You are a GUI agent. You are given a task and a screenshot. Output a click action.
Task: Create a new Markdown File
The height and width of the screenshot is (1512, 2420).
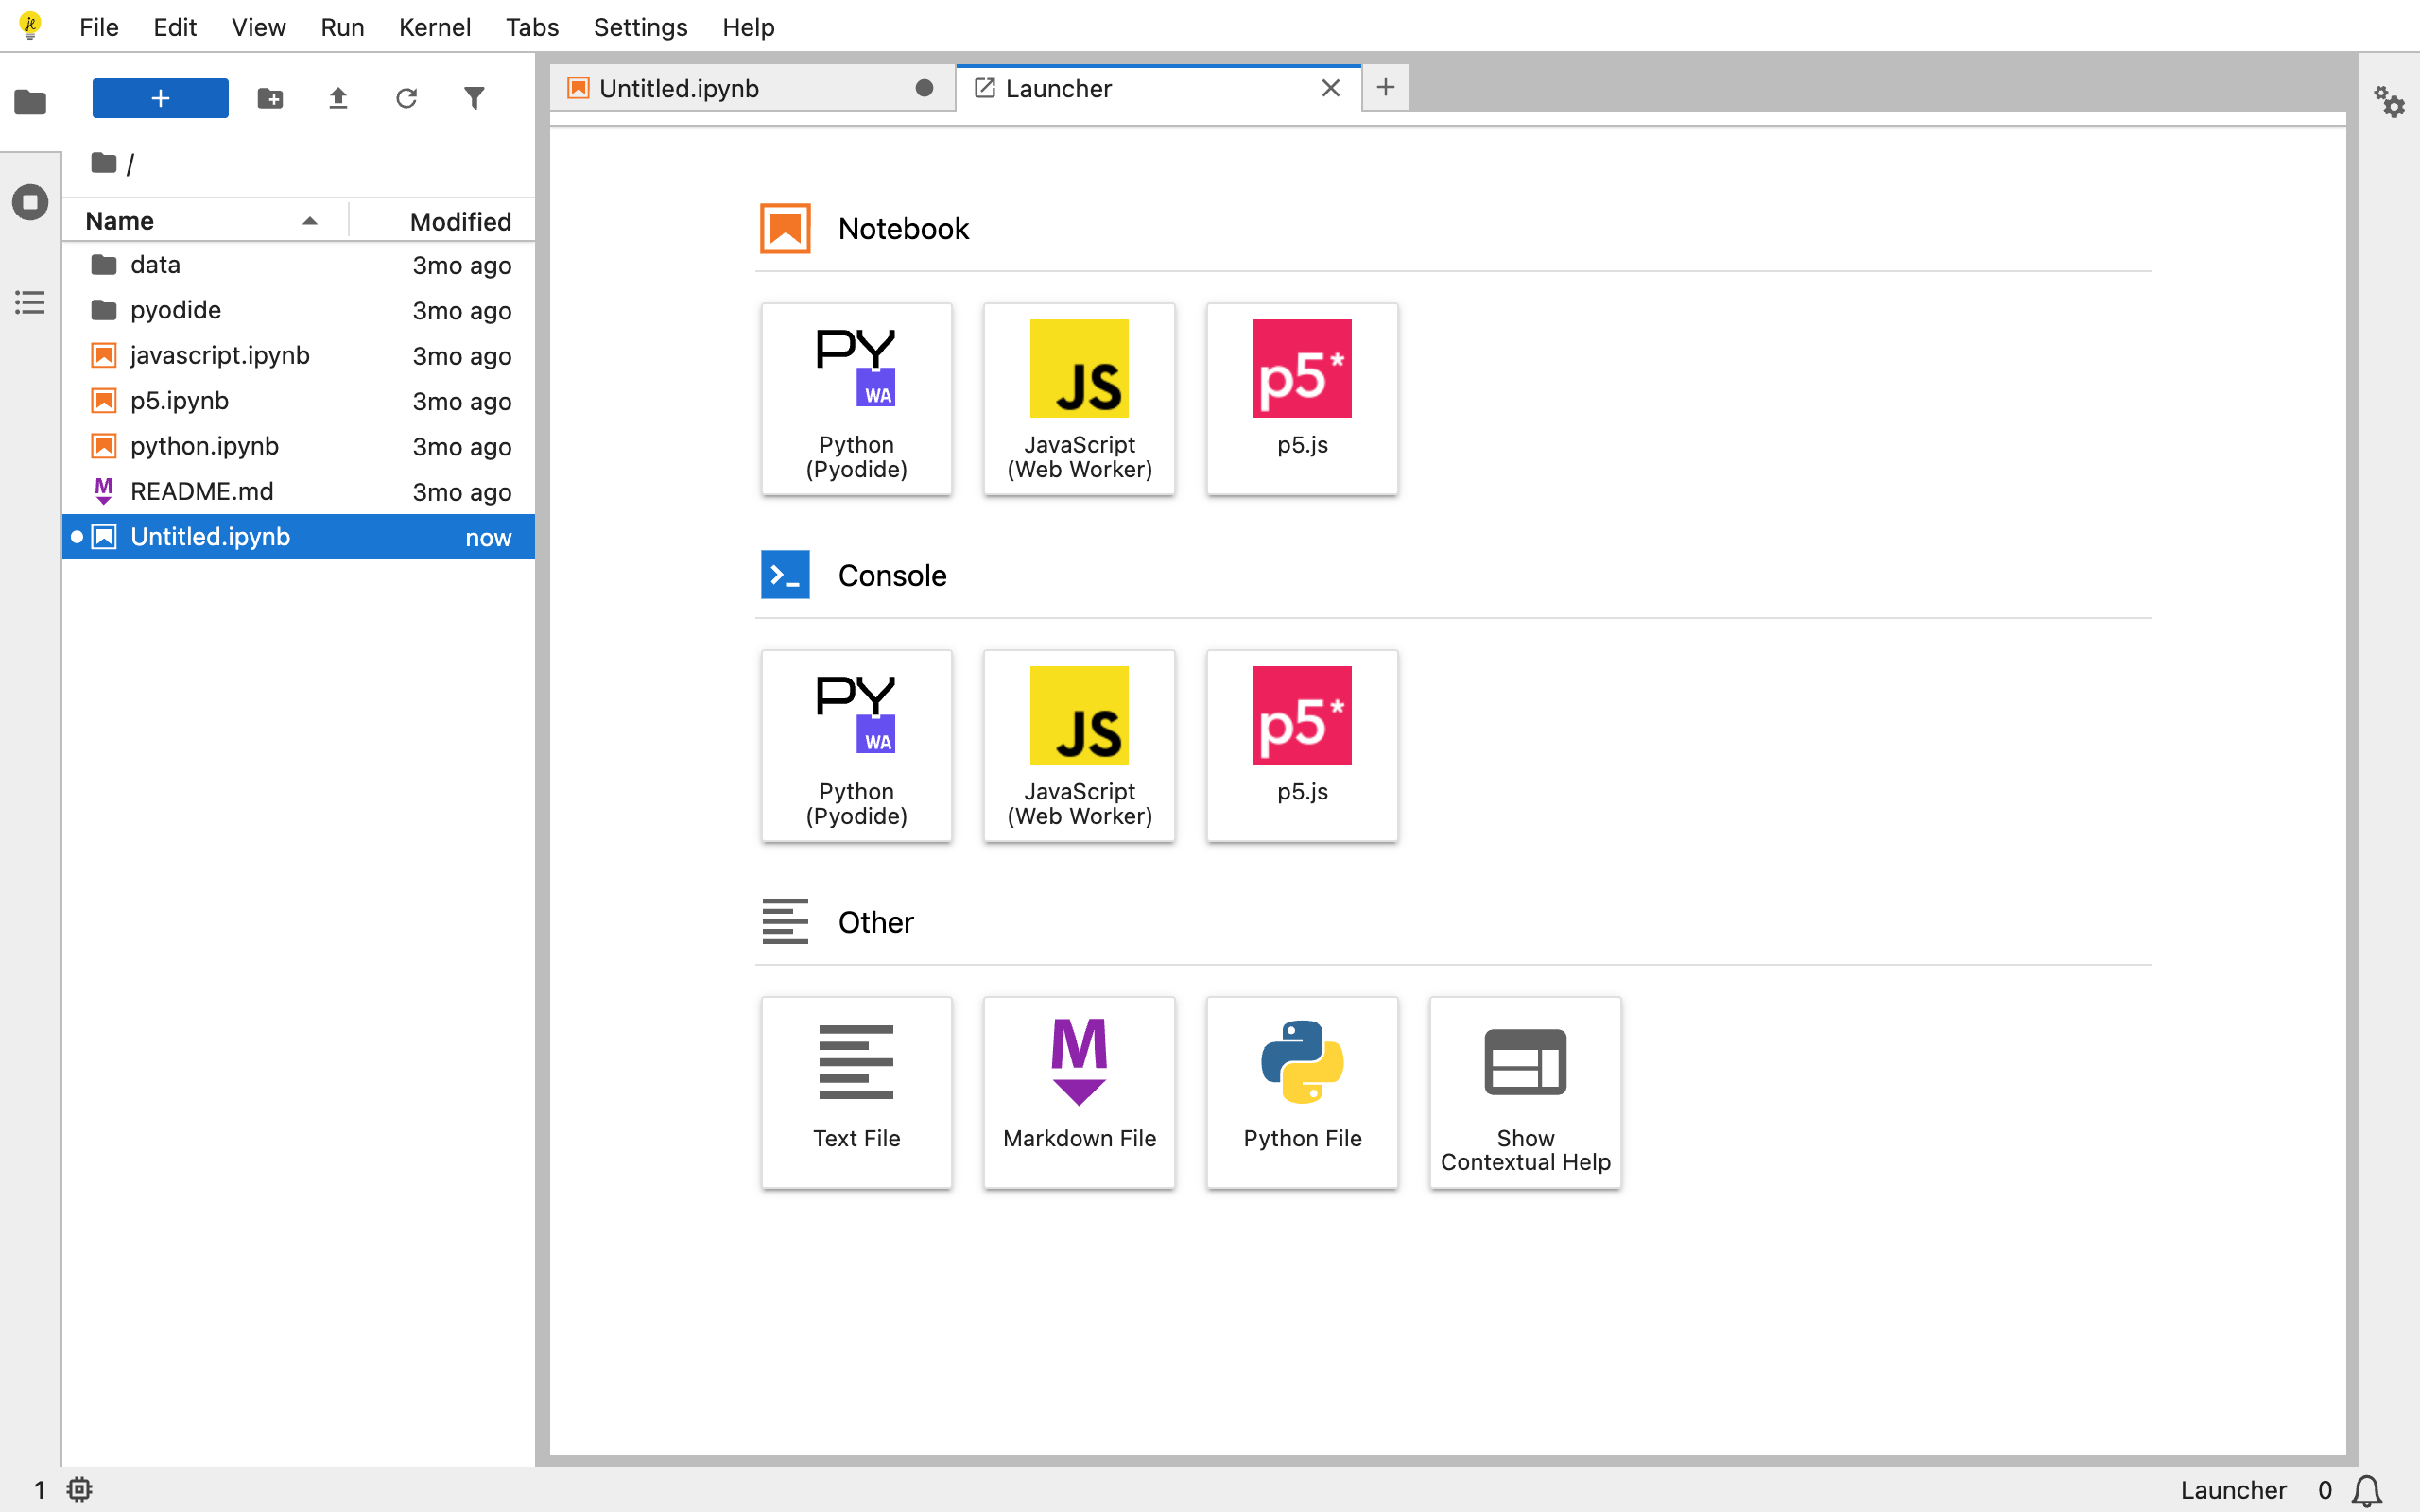point(1079,1093)
